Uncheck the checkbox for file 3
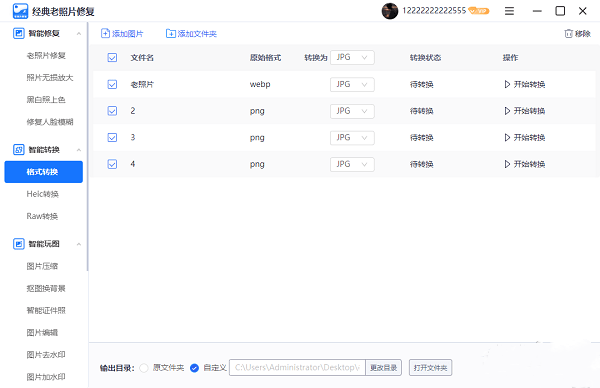600x388 pixels. [112, 137]
